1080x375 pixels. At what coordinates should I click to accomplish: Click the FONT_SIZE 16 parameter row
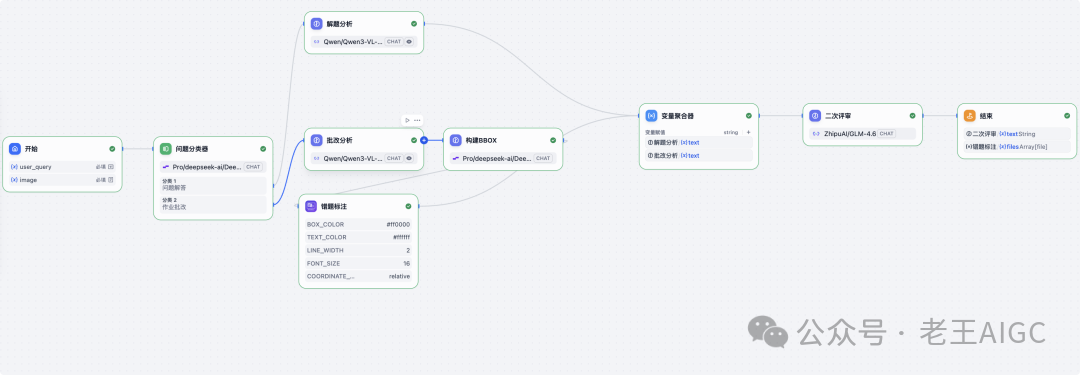358,263
